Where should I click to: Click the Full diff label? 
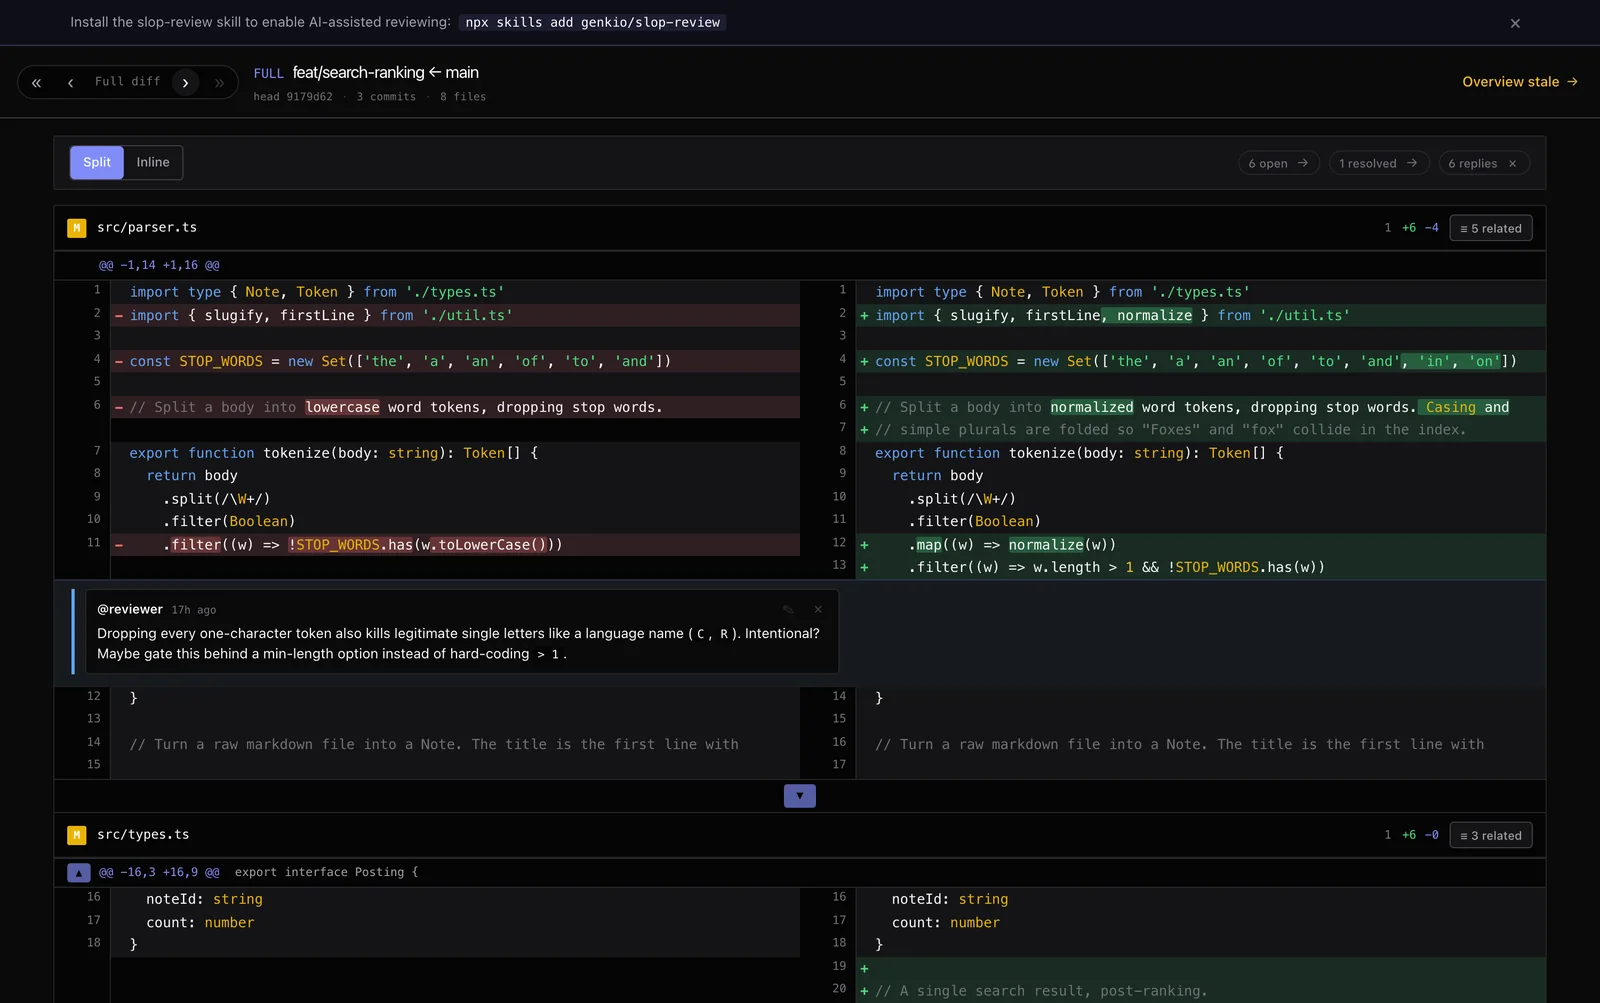128,82
